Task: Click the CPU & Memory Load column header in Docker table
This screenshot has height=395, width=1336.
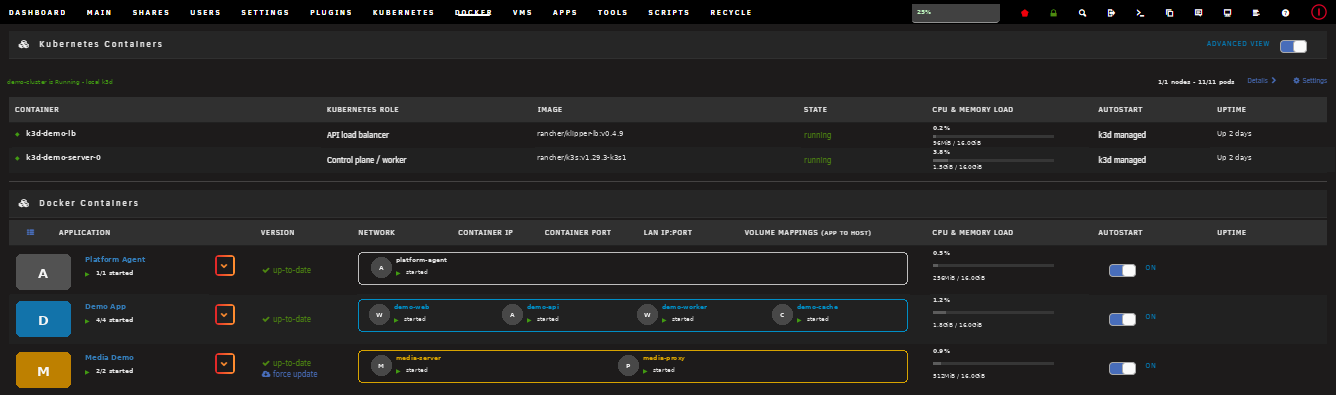Action: pyautogui.click(x=972, y=232)
